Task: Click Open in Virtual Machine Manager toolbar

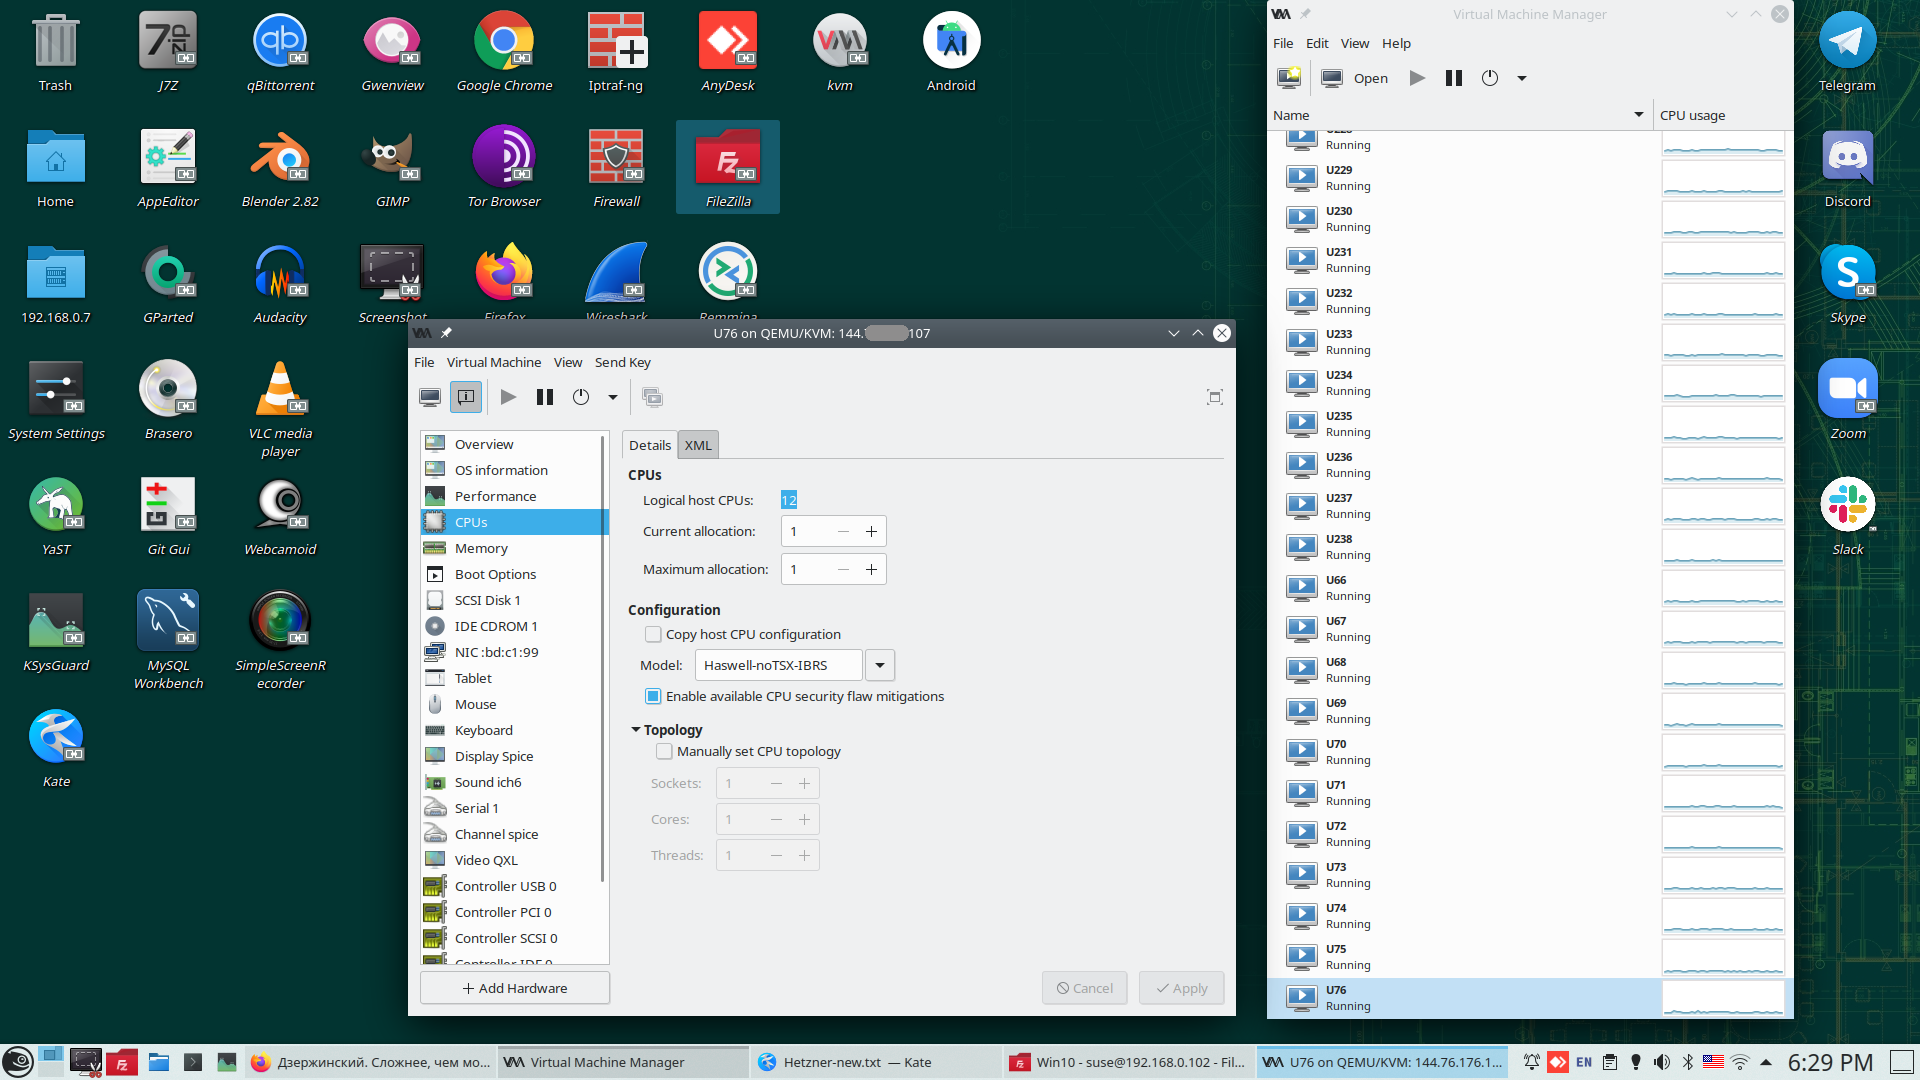Action: (x=1355, y=78)
